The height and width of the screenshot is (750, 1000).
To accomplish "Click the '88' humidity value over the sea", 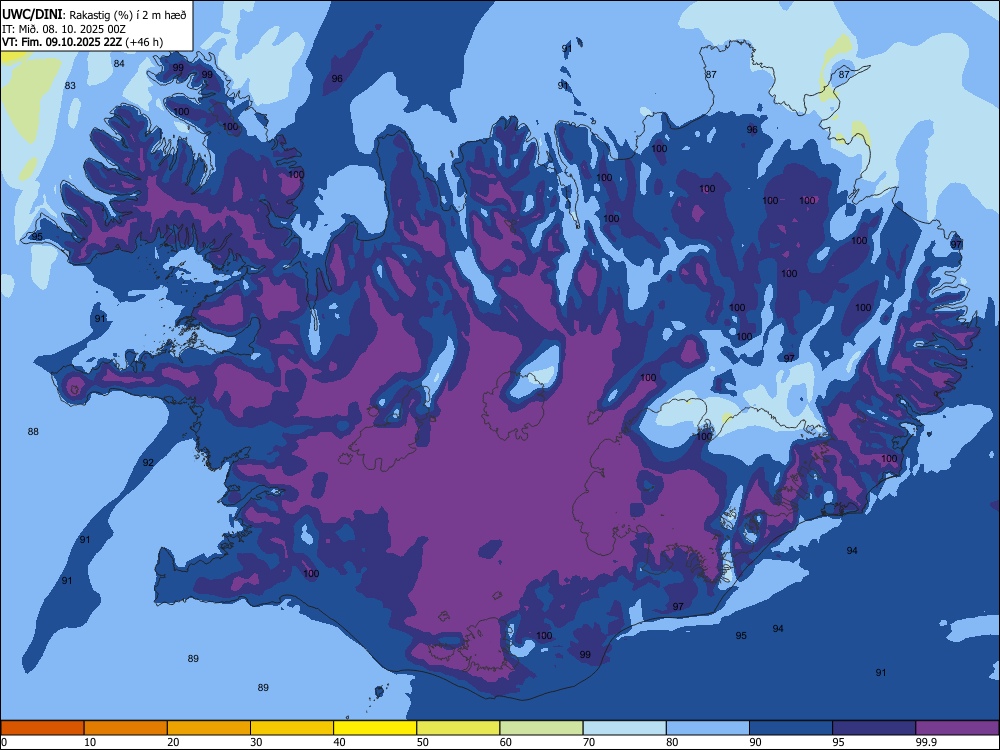I will point(33,432).
